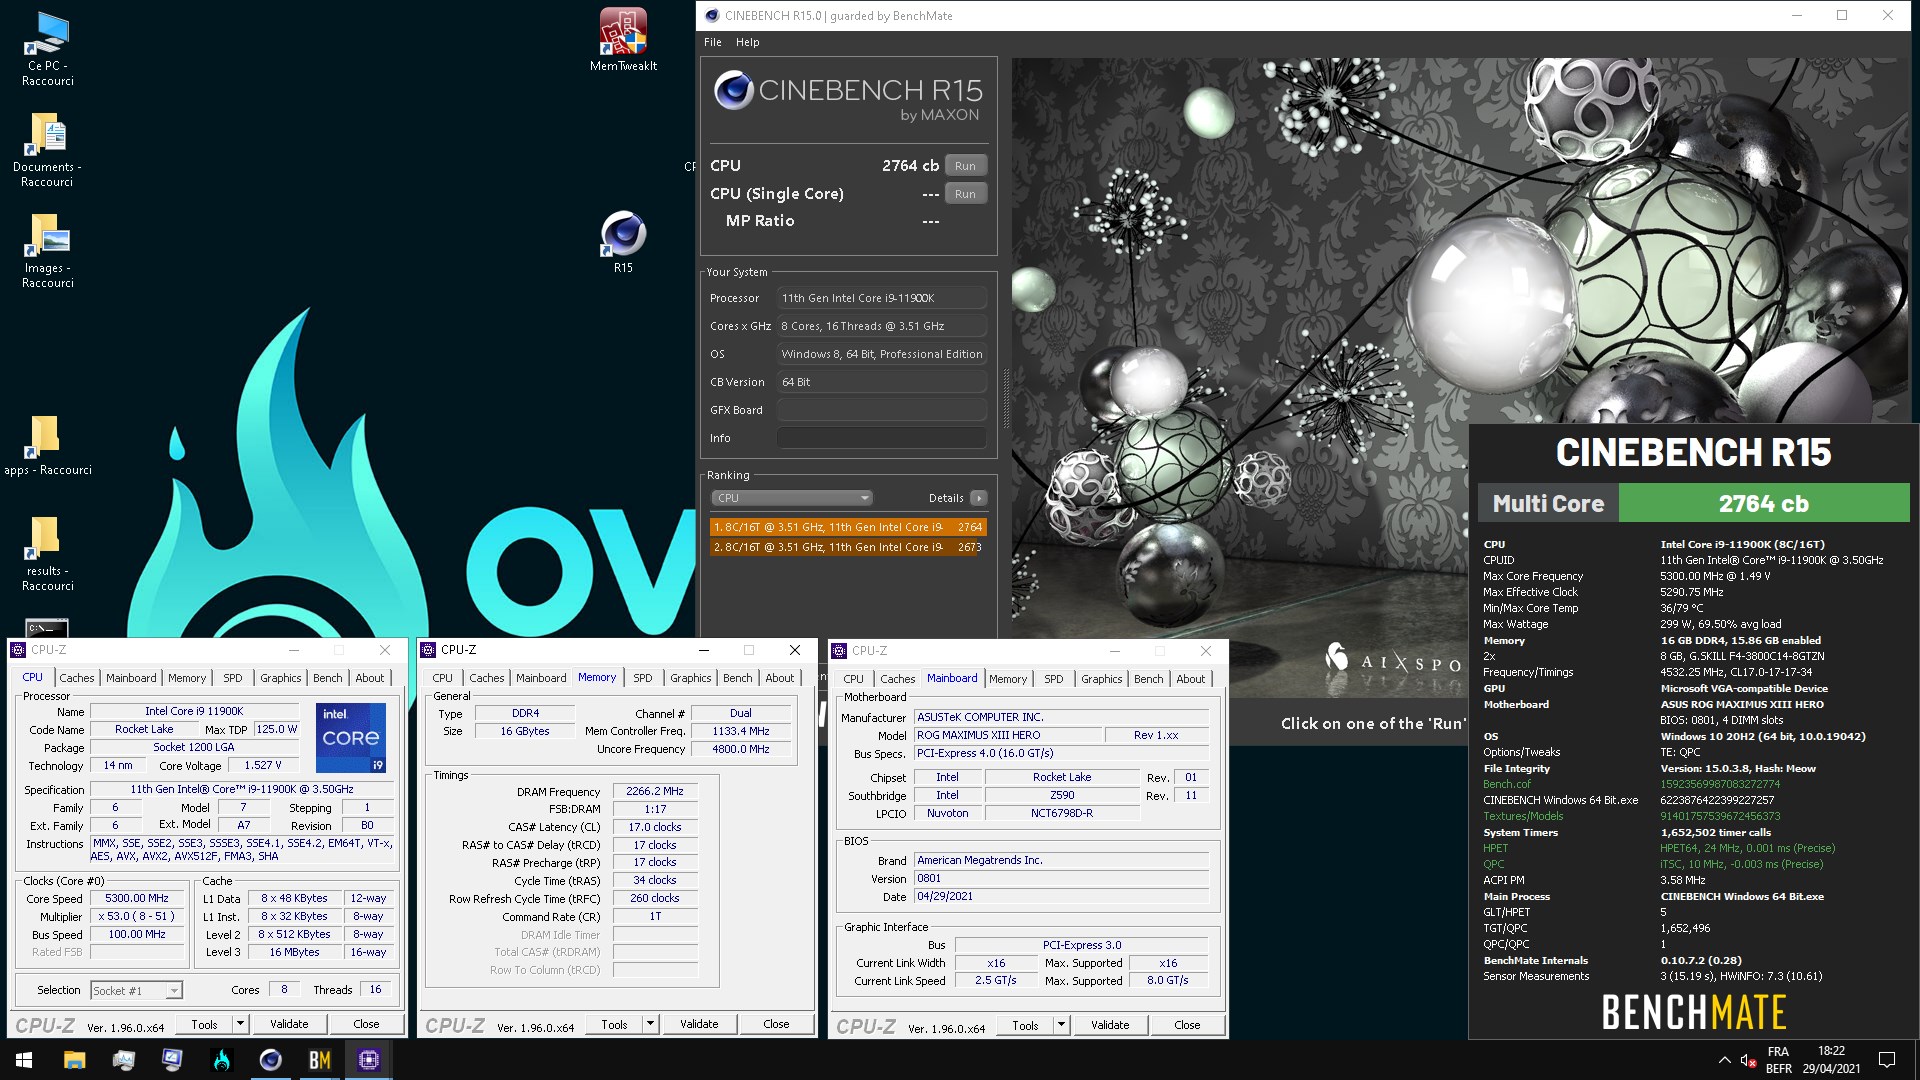Image resolution: width=1920 pixels, height=1080 pixels.
Task: Click the Mainboard CPU-Z window title icon
Action: coord(839,651)
